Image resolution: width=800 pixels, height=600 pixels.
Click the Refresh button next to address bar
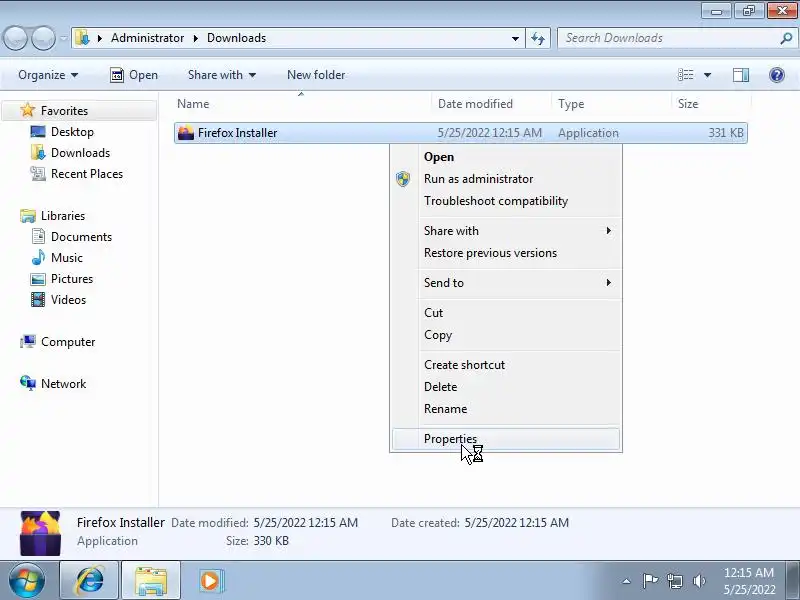click(x=538, y=38)
